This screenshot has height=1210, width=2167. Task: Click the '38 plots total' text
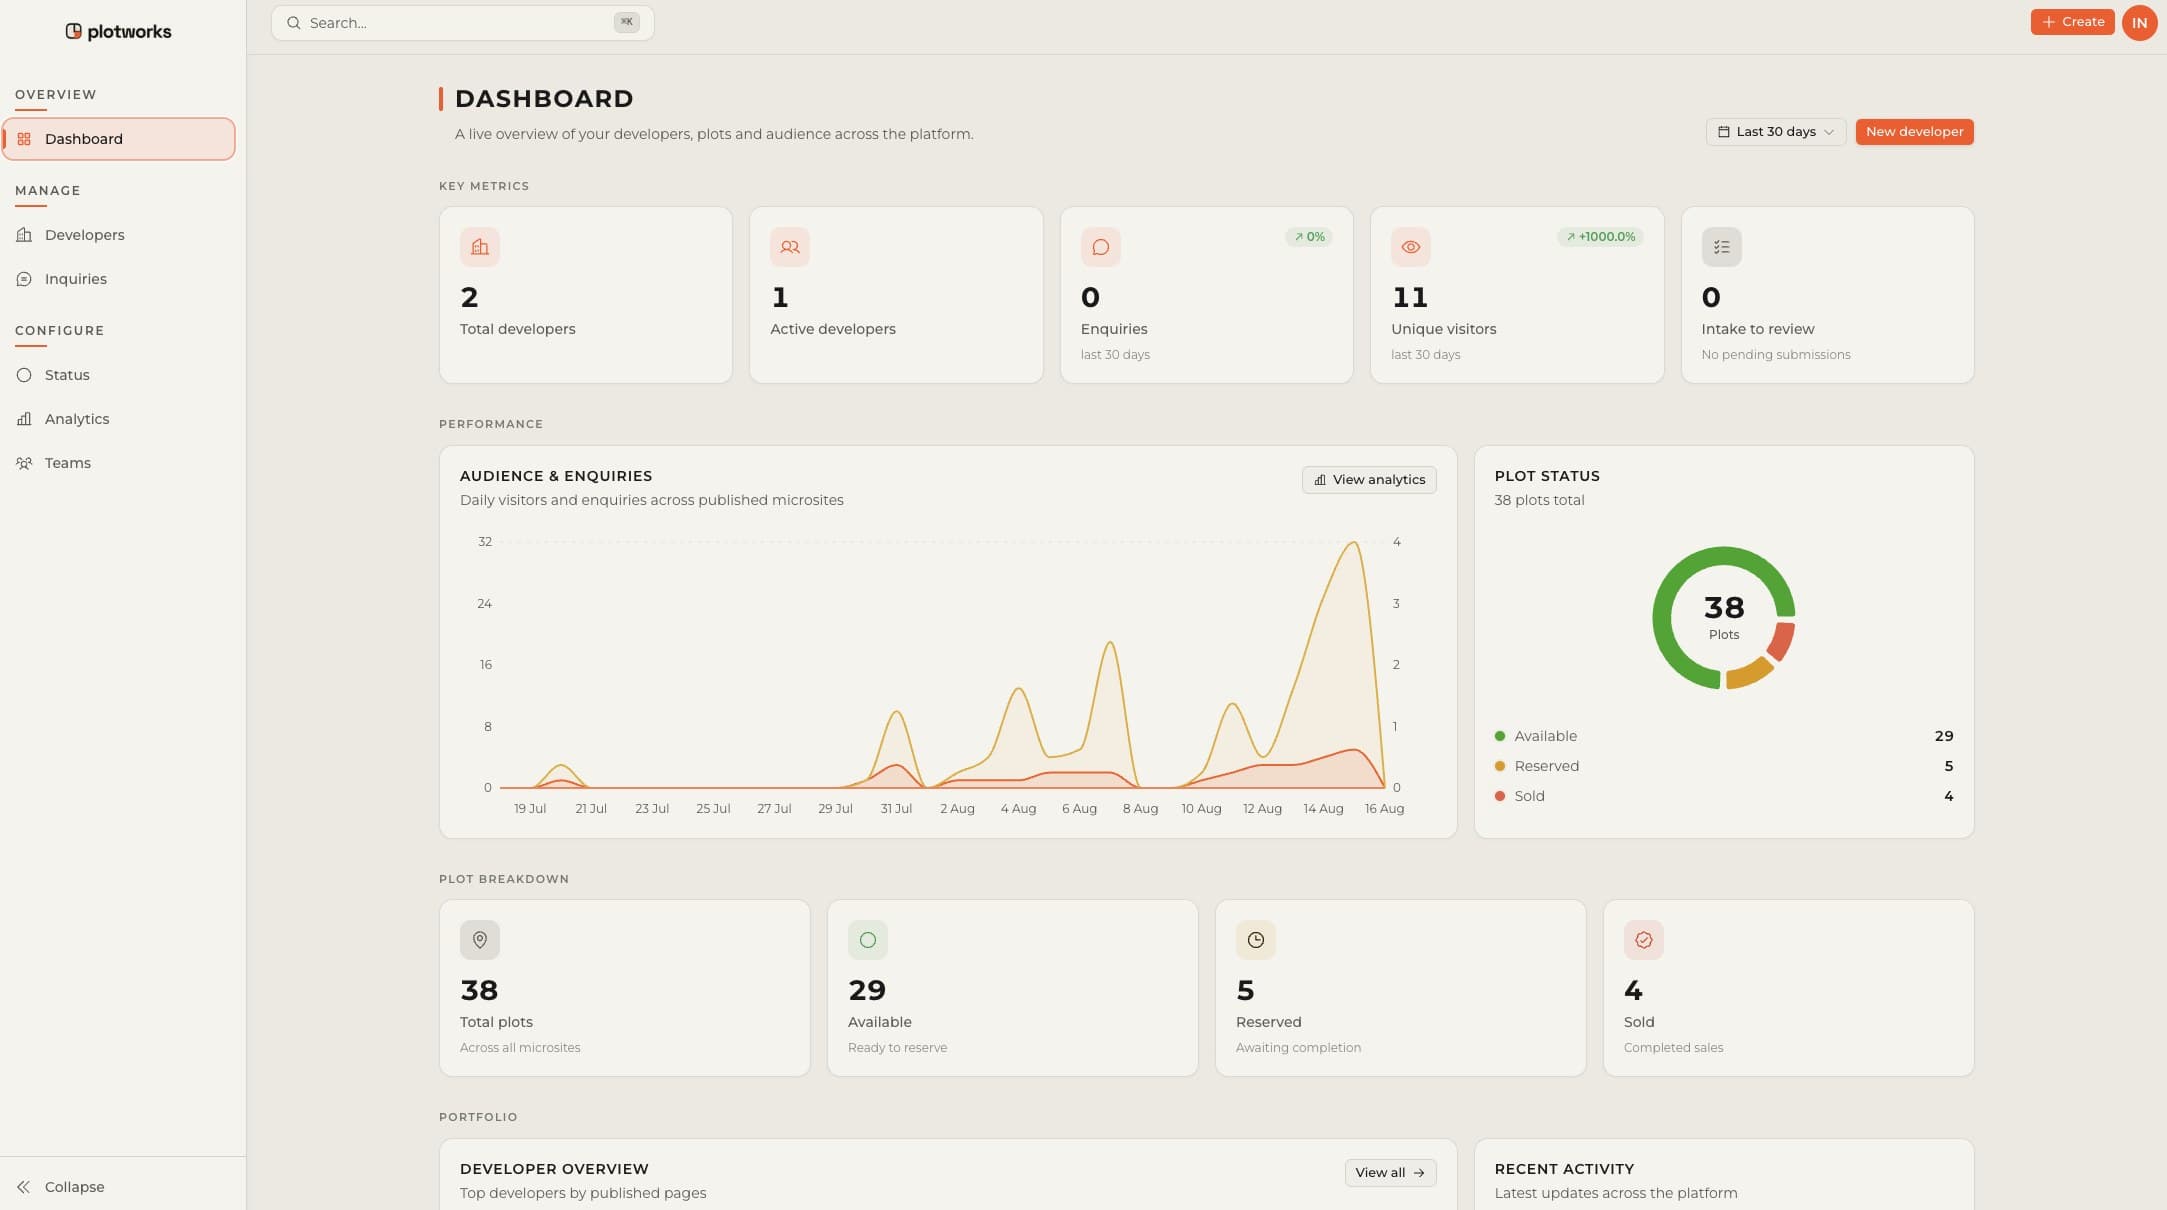(x=1539, y=500)
